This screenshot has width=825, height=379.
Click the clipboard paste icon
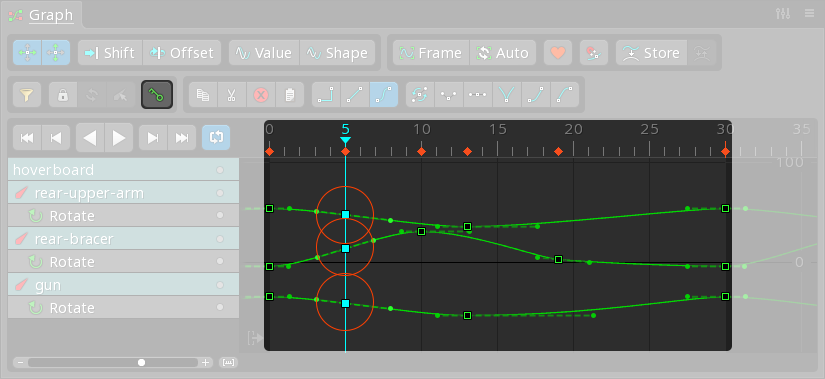tap(289, 95)
